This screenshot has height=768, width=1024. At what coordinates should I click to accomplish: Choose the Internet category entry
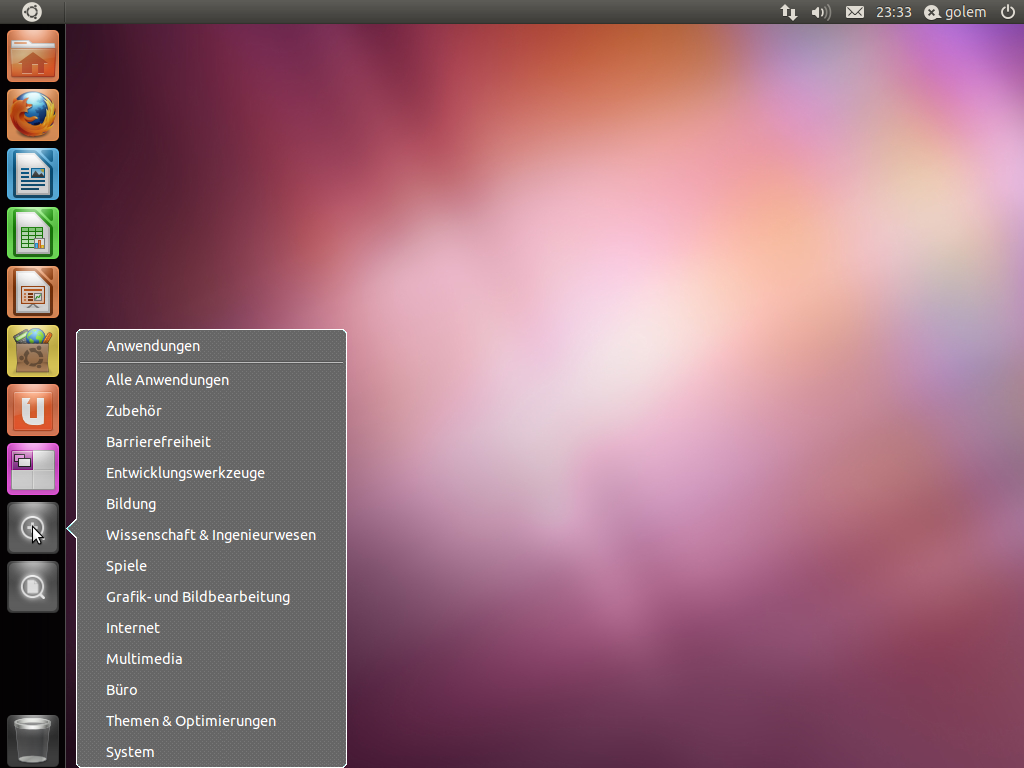click(x=133, y=628)
